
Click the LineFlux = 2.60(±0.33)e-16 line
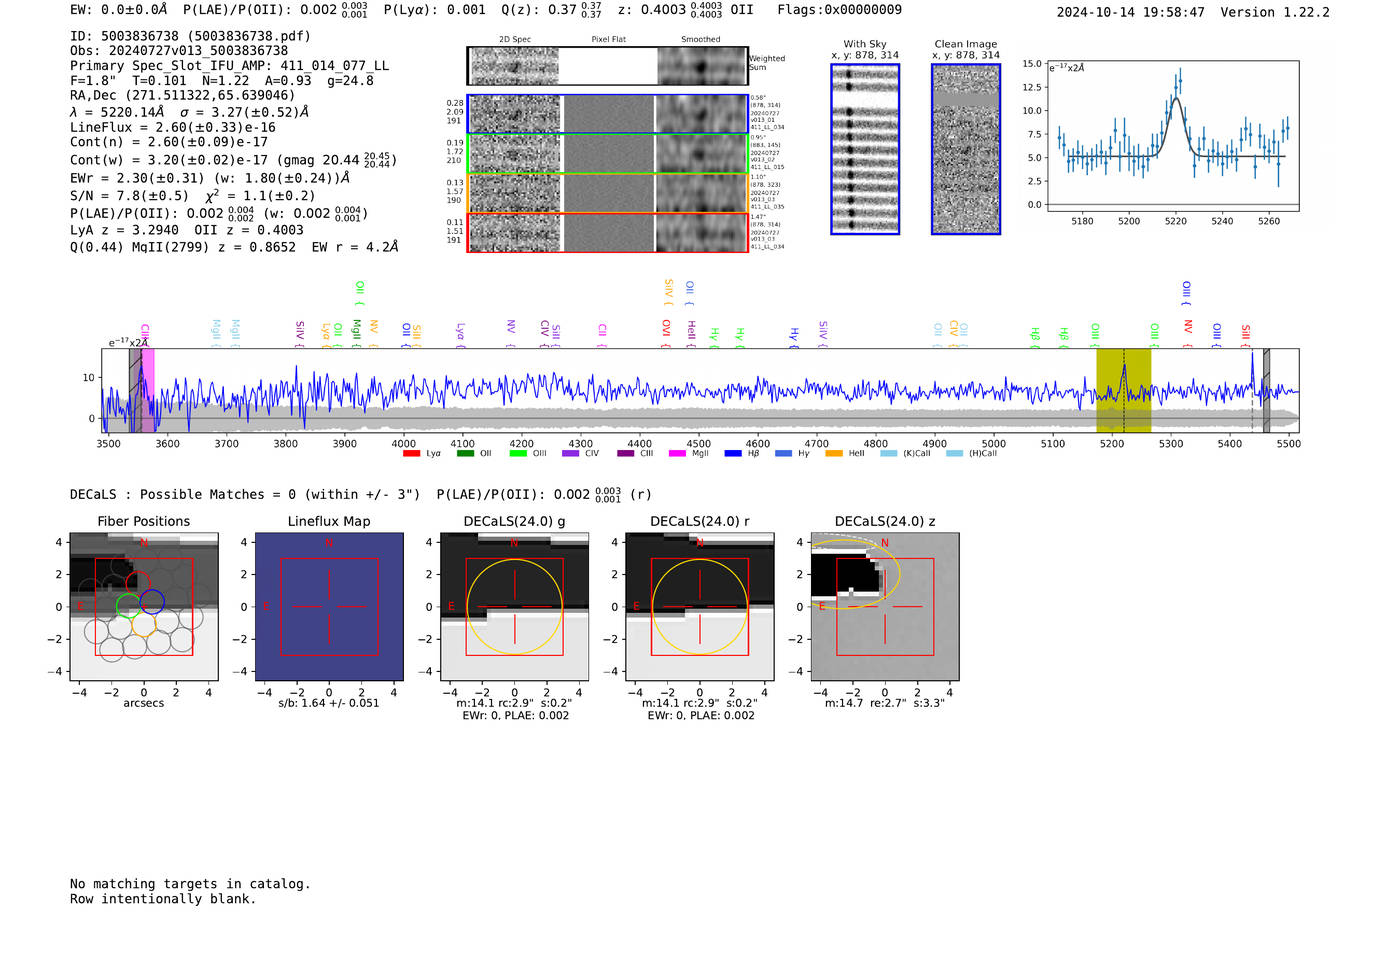click(x=173, y=127)
